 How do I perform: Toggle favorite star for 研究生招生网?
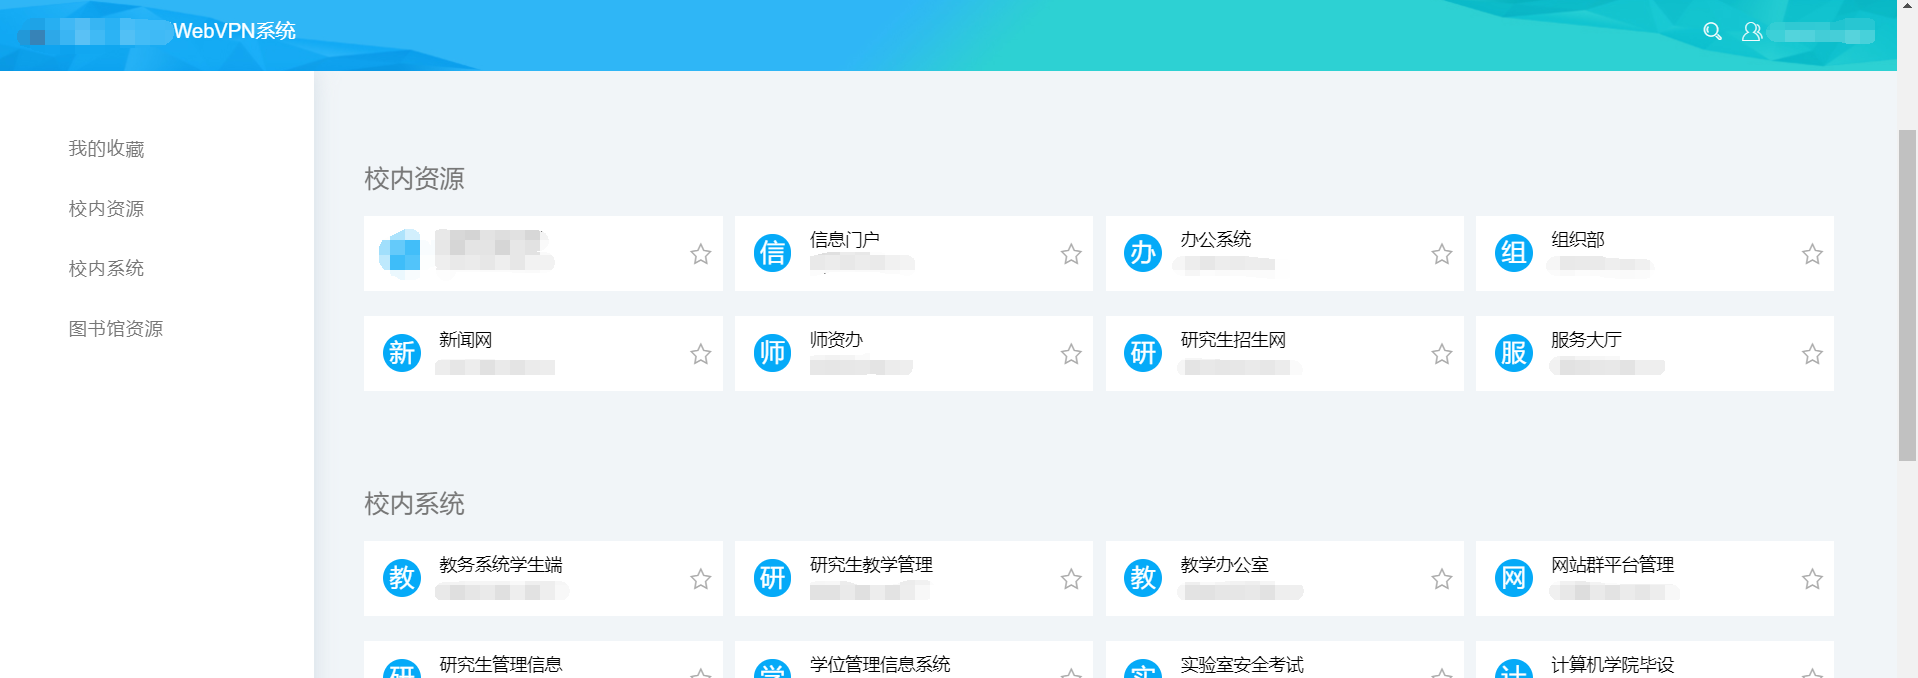click(1441, 354)
